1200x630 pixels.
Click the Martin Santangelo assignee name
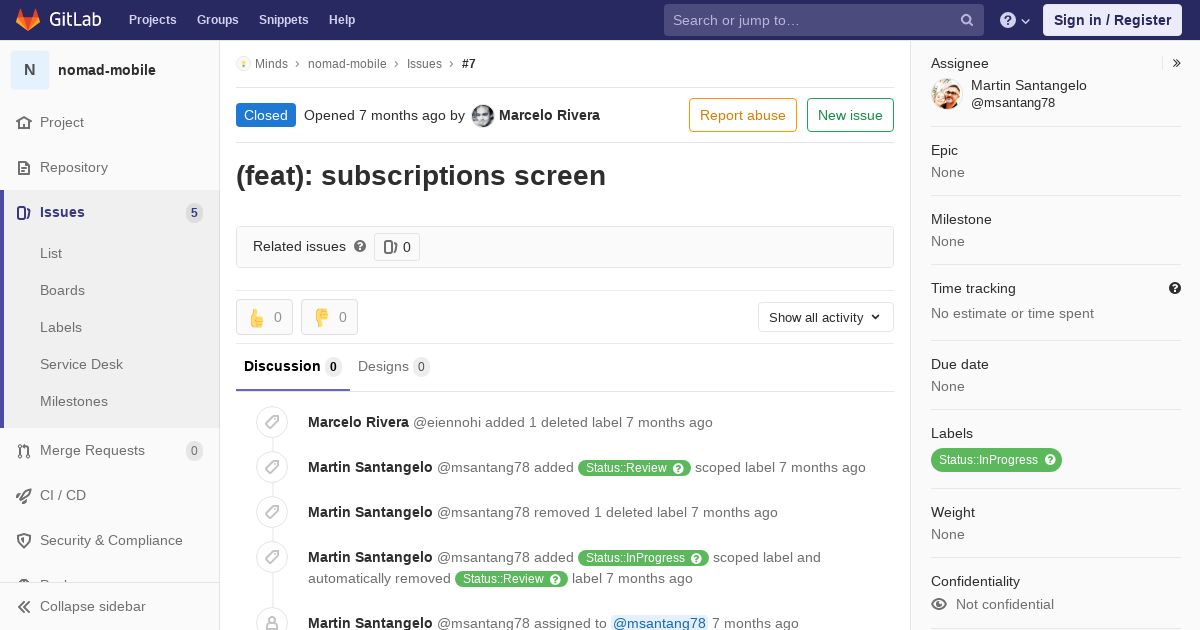(1029, 85)
